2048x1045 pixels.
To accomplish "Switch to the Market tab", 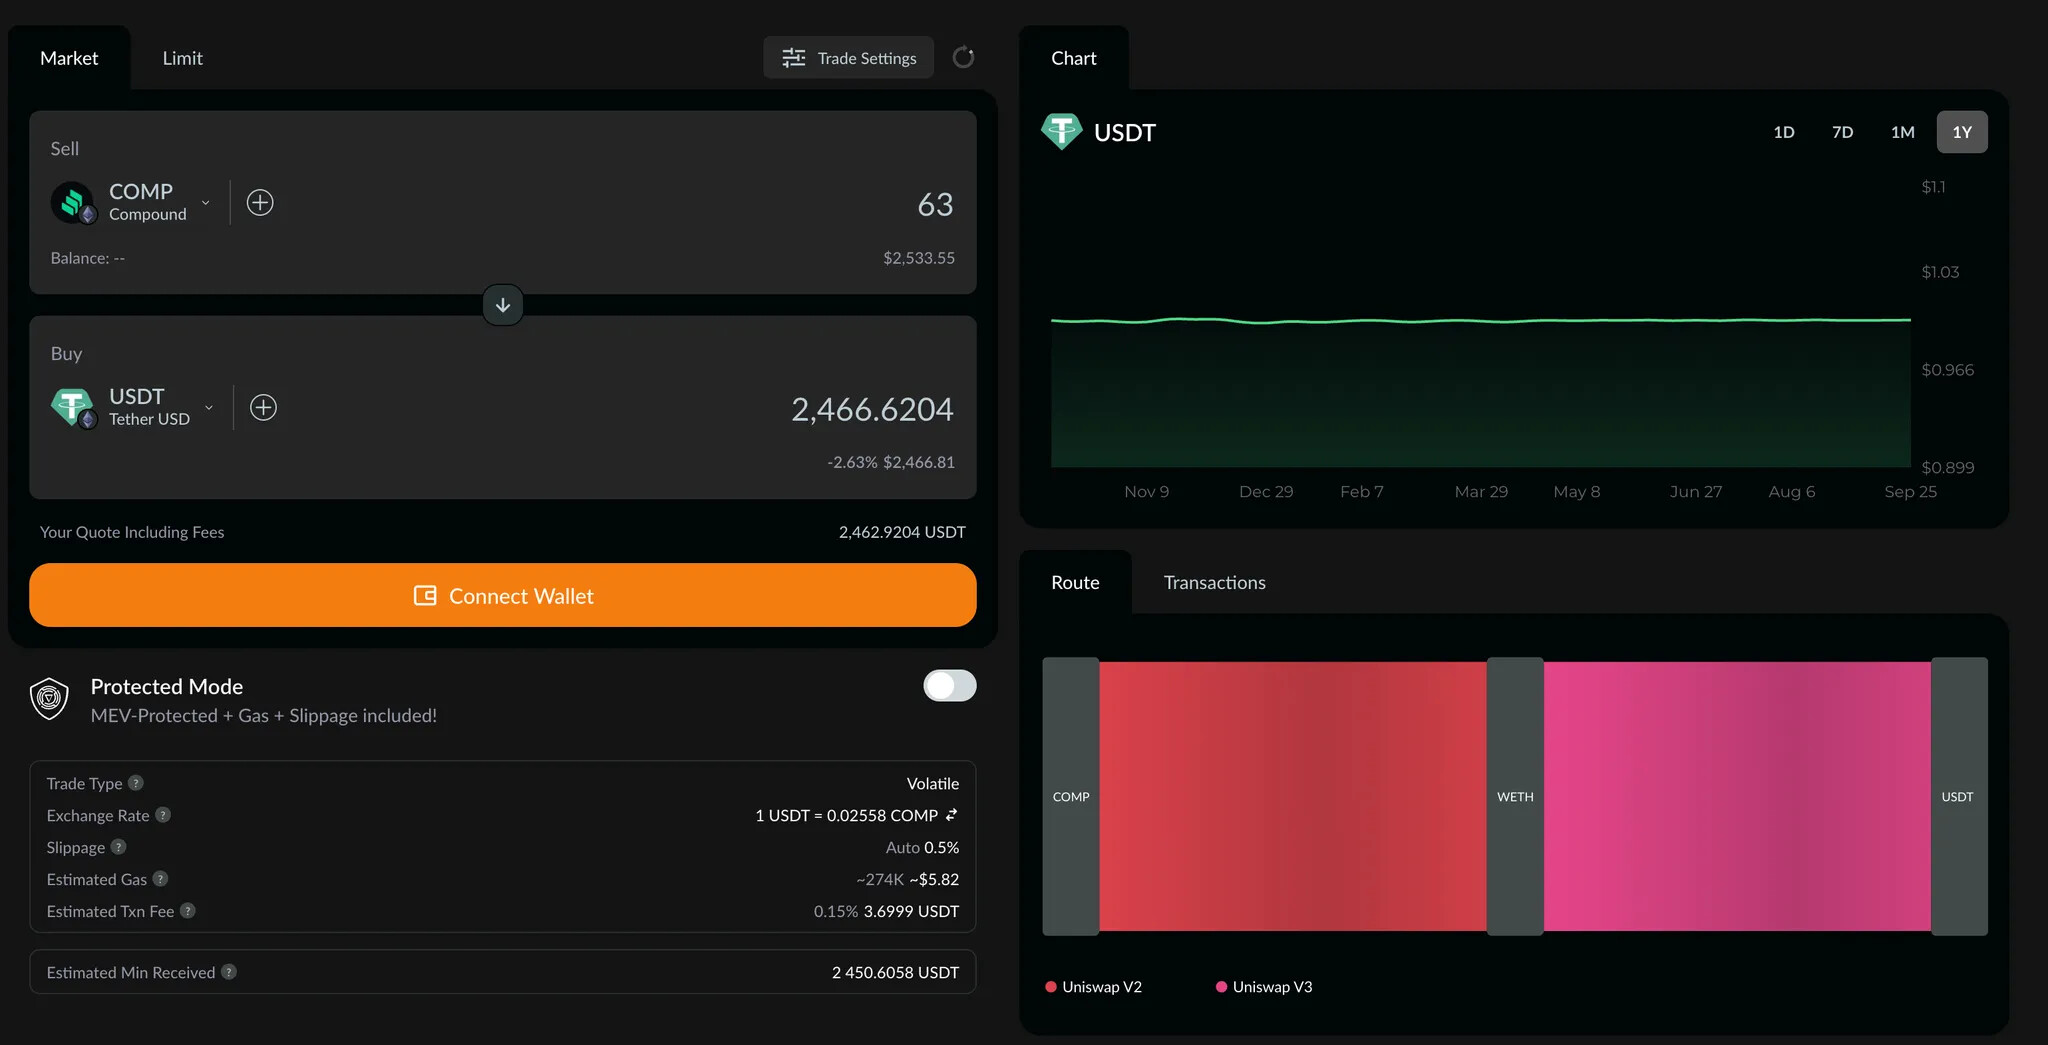I will click(x=69, y=58).
